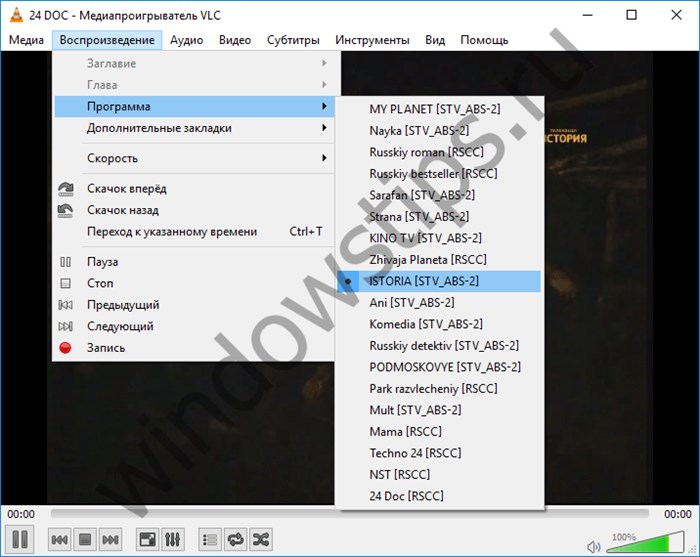Select Ani [STV_ABS-2] program
Viewport: 700px width, 557px height.
click(x=439, y=303)
